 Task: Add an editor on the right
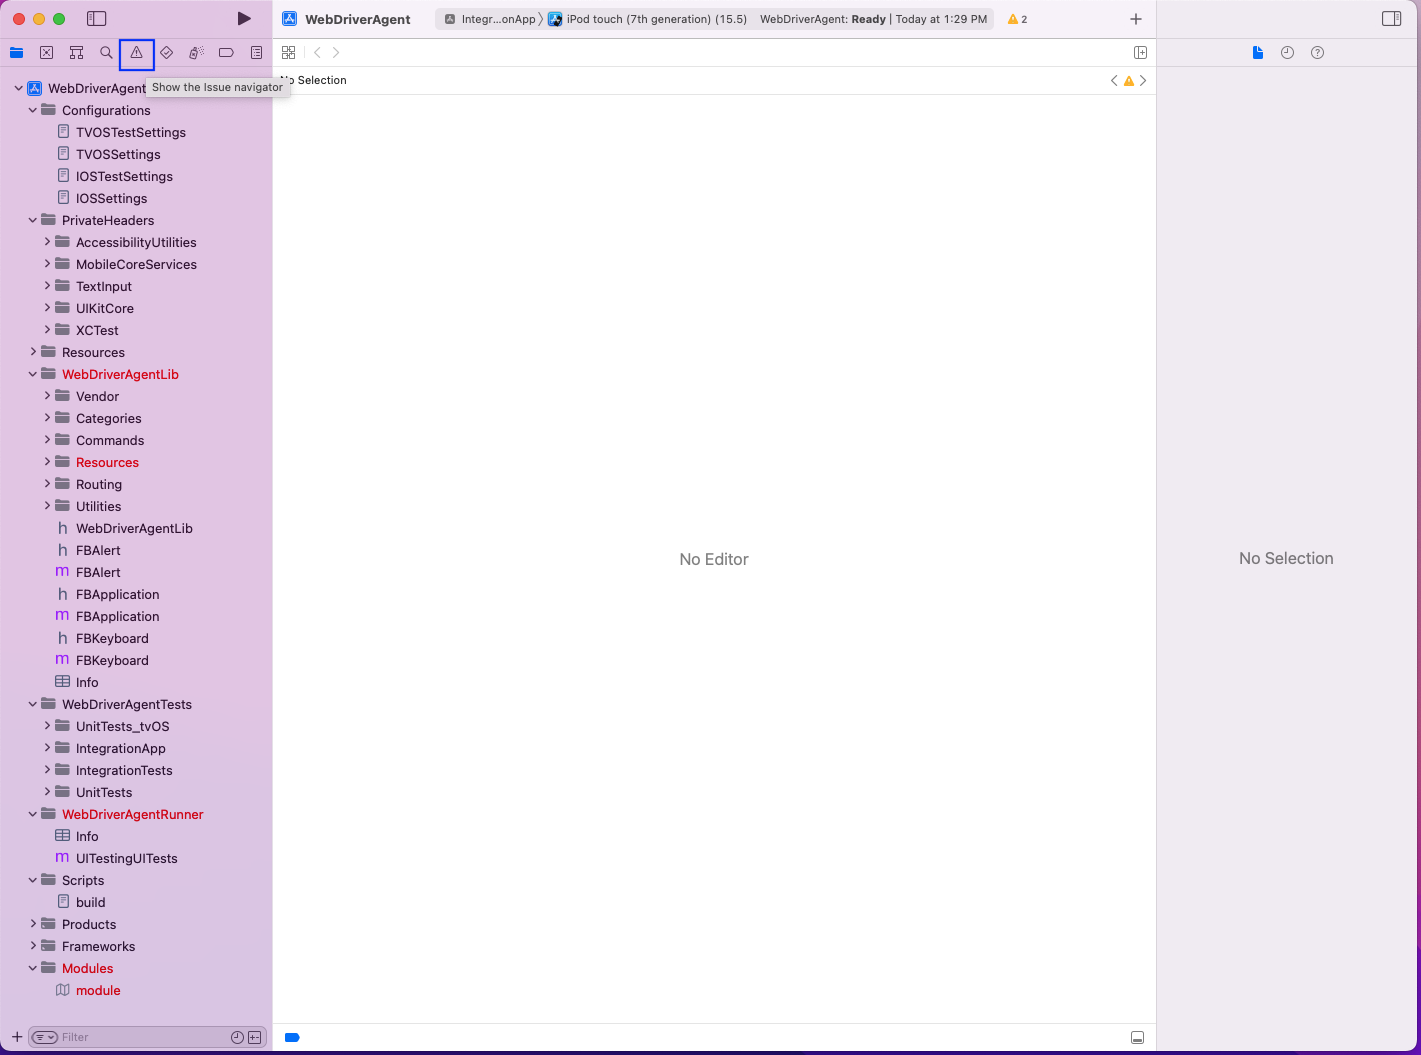pyautogui.click(x=1140, y=53)
